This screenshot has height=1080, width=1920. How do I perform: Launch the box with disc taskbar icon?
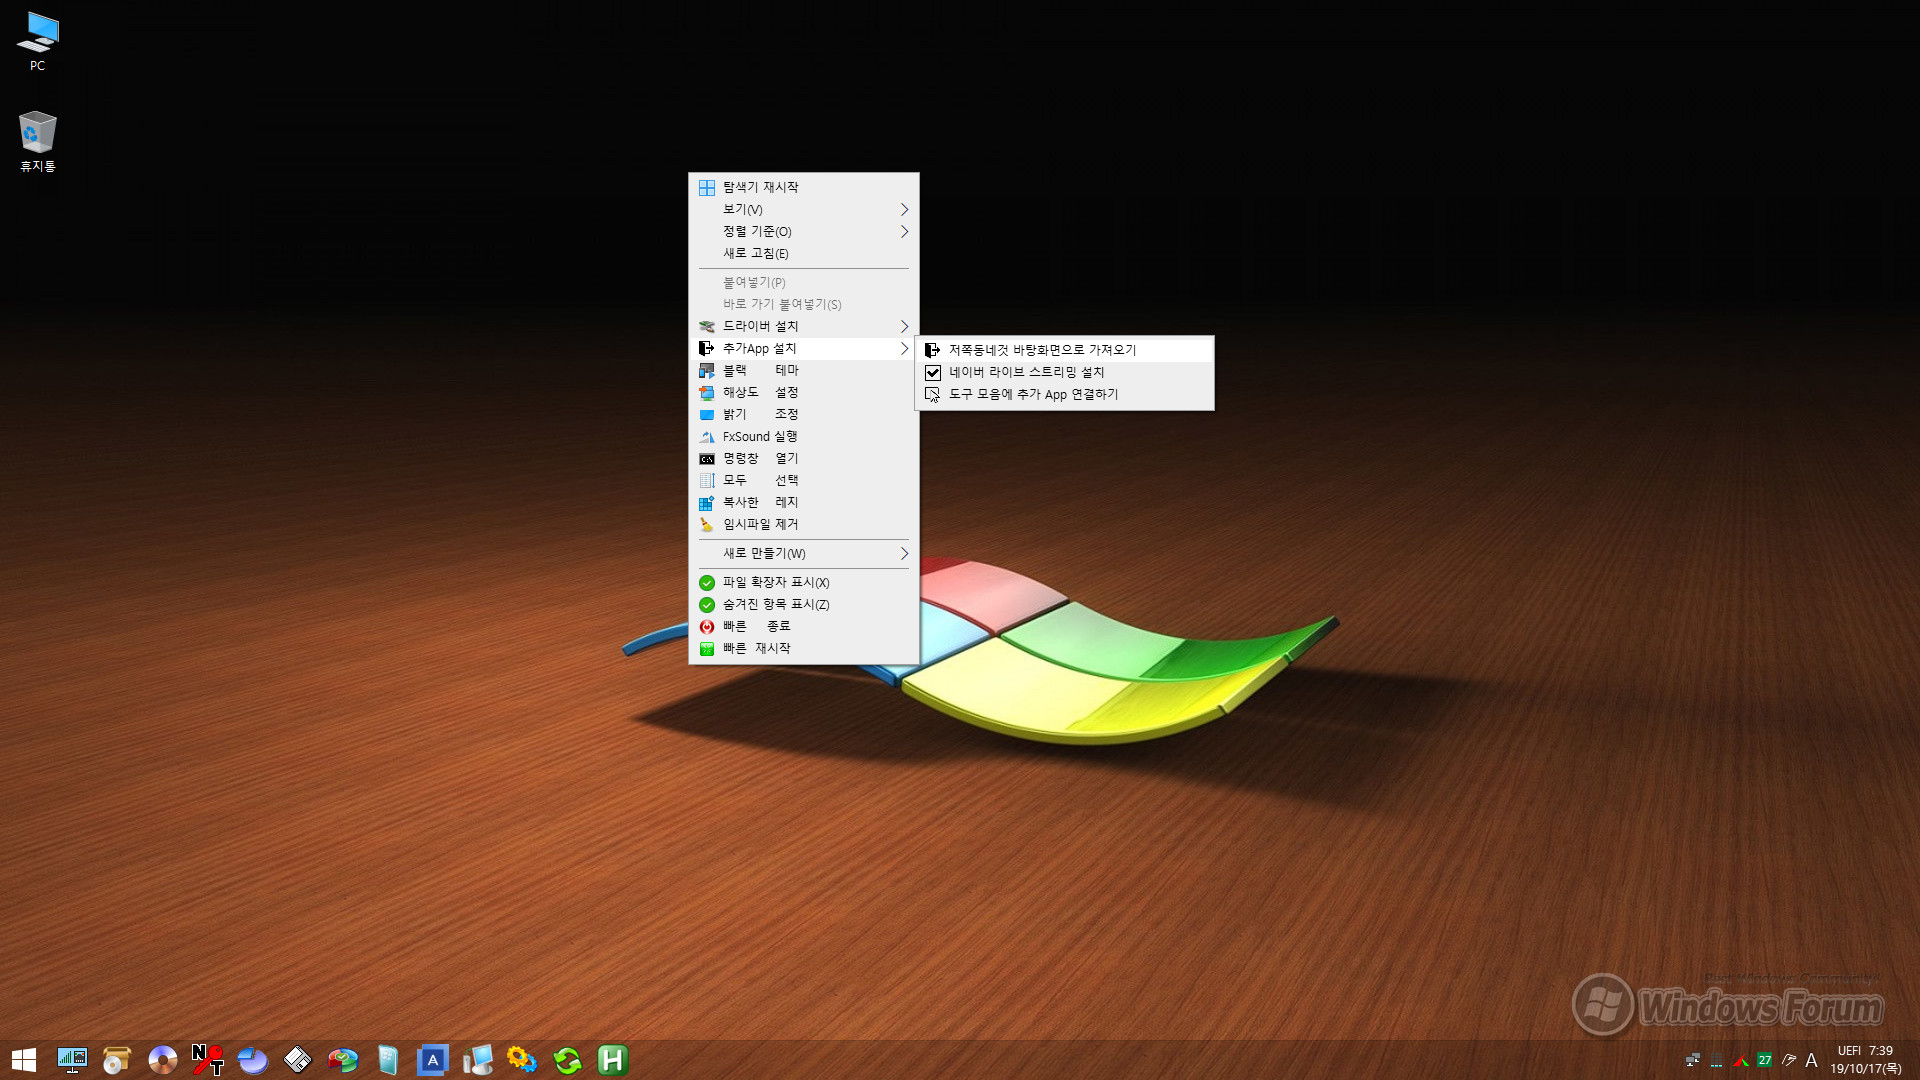click(x=117, y=1060)
